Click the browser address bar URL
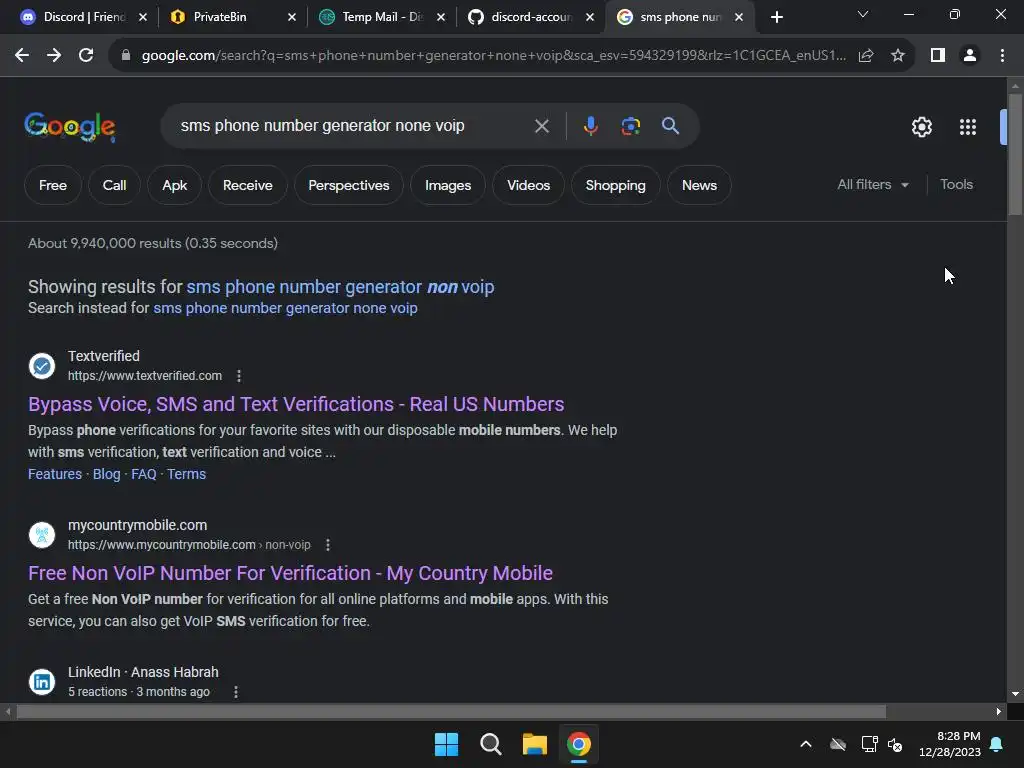Viewport: 1024px width, 768px height. 494,56
